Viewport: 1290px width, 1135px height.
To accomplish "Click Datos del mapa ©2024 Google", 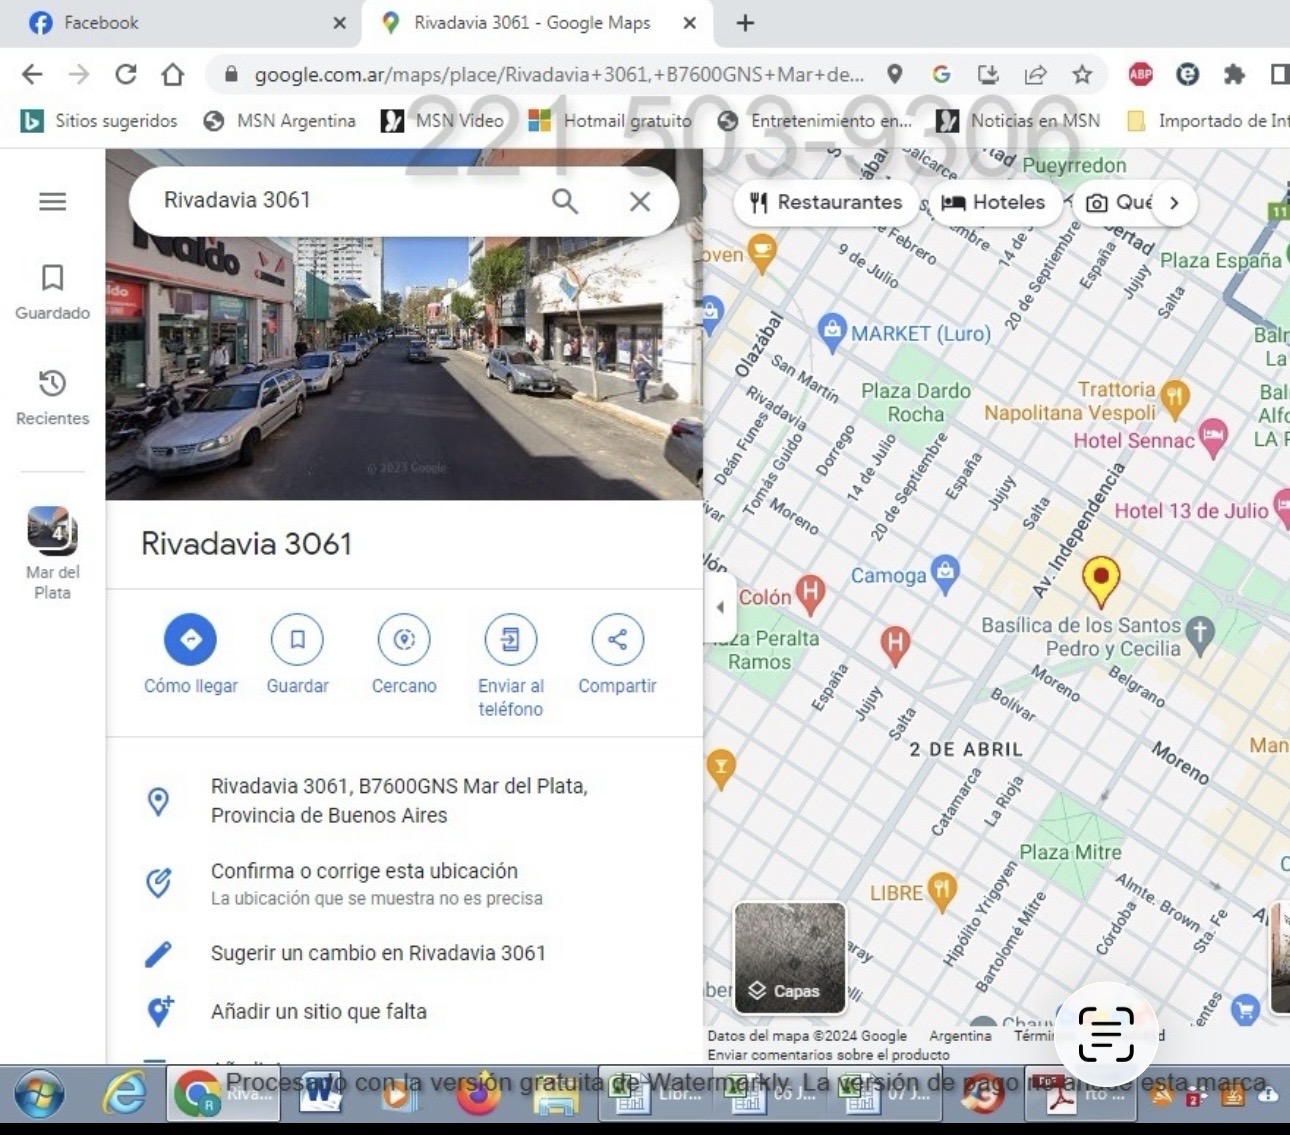I will click(807, 1036).
